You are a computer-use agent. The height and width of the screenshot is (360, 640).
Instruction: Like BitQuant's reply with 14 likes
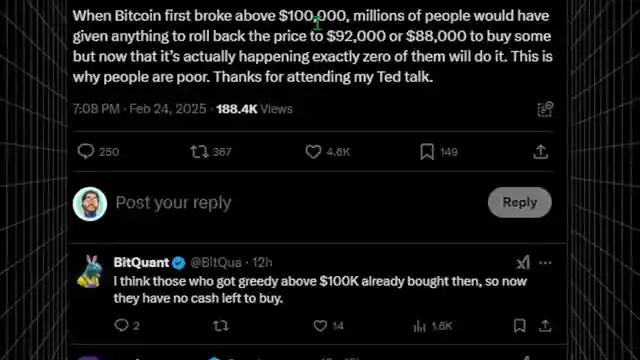click(x=320, y=326)
